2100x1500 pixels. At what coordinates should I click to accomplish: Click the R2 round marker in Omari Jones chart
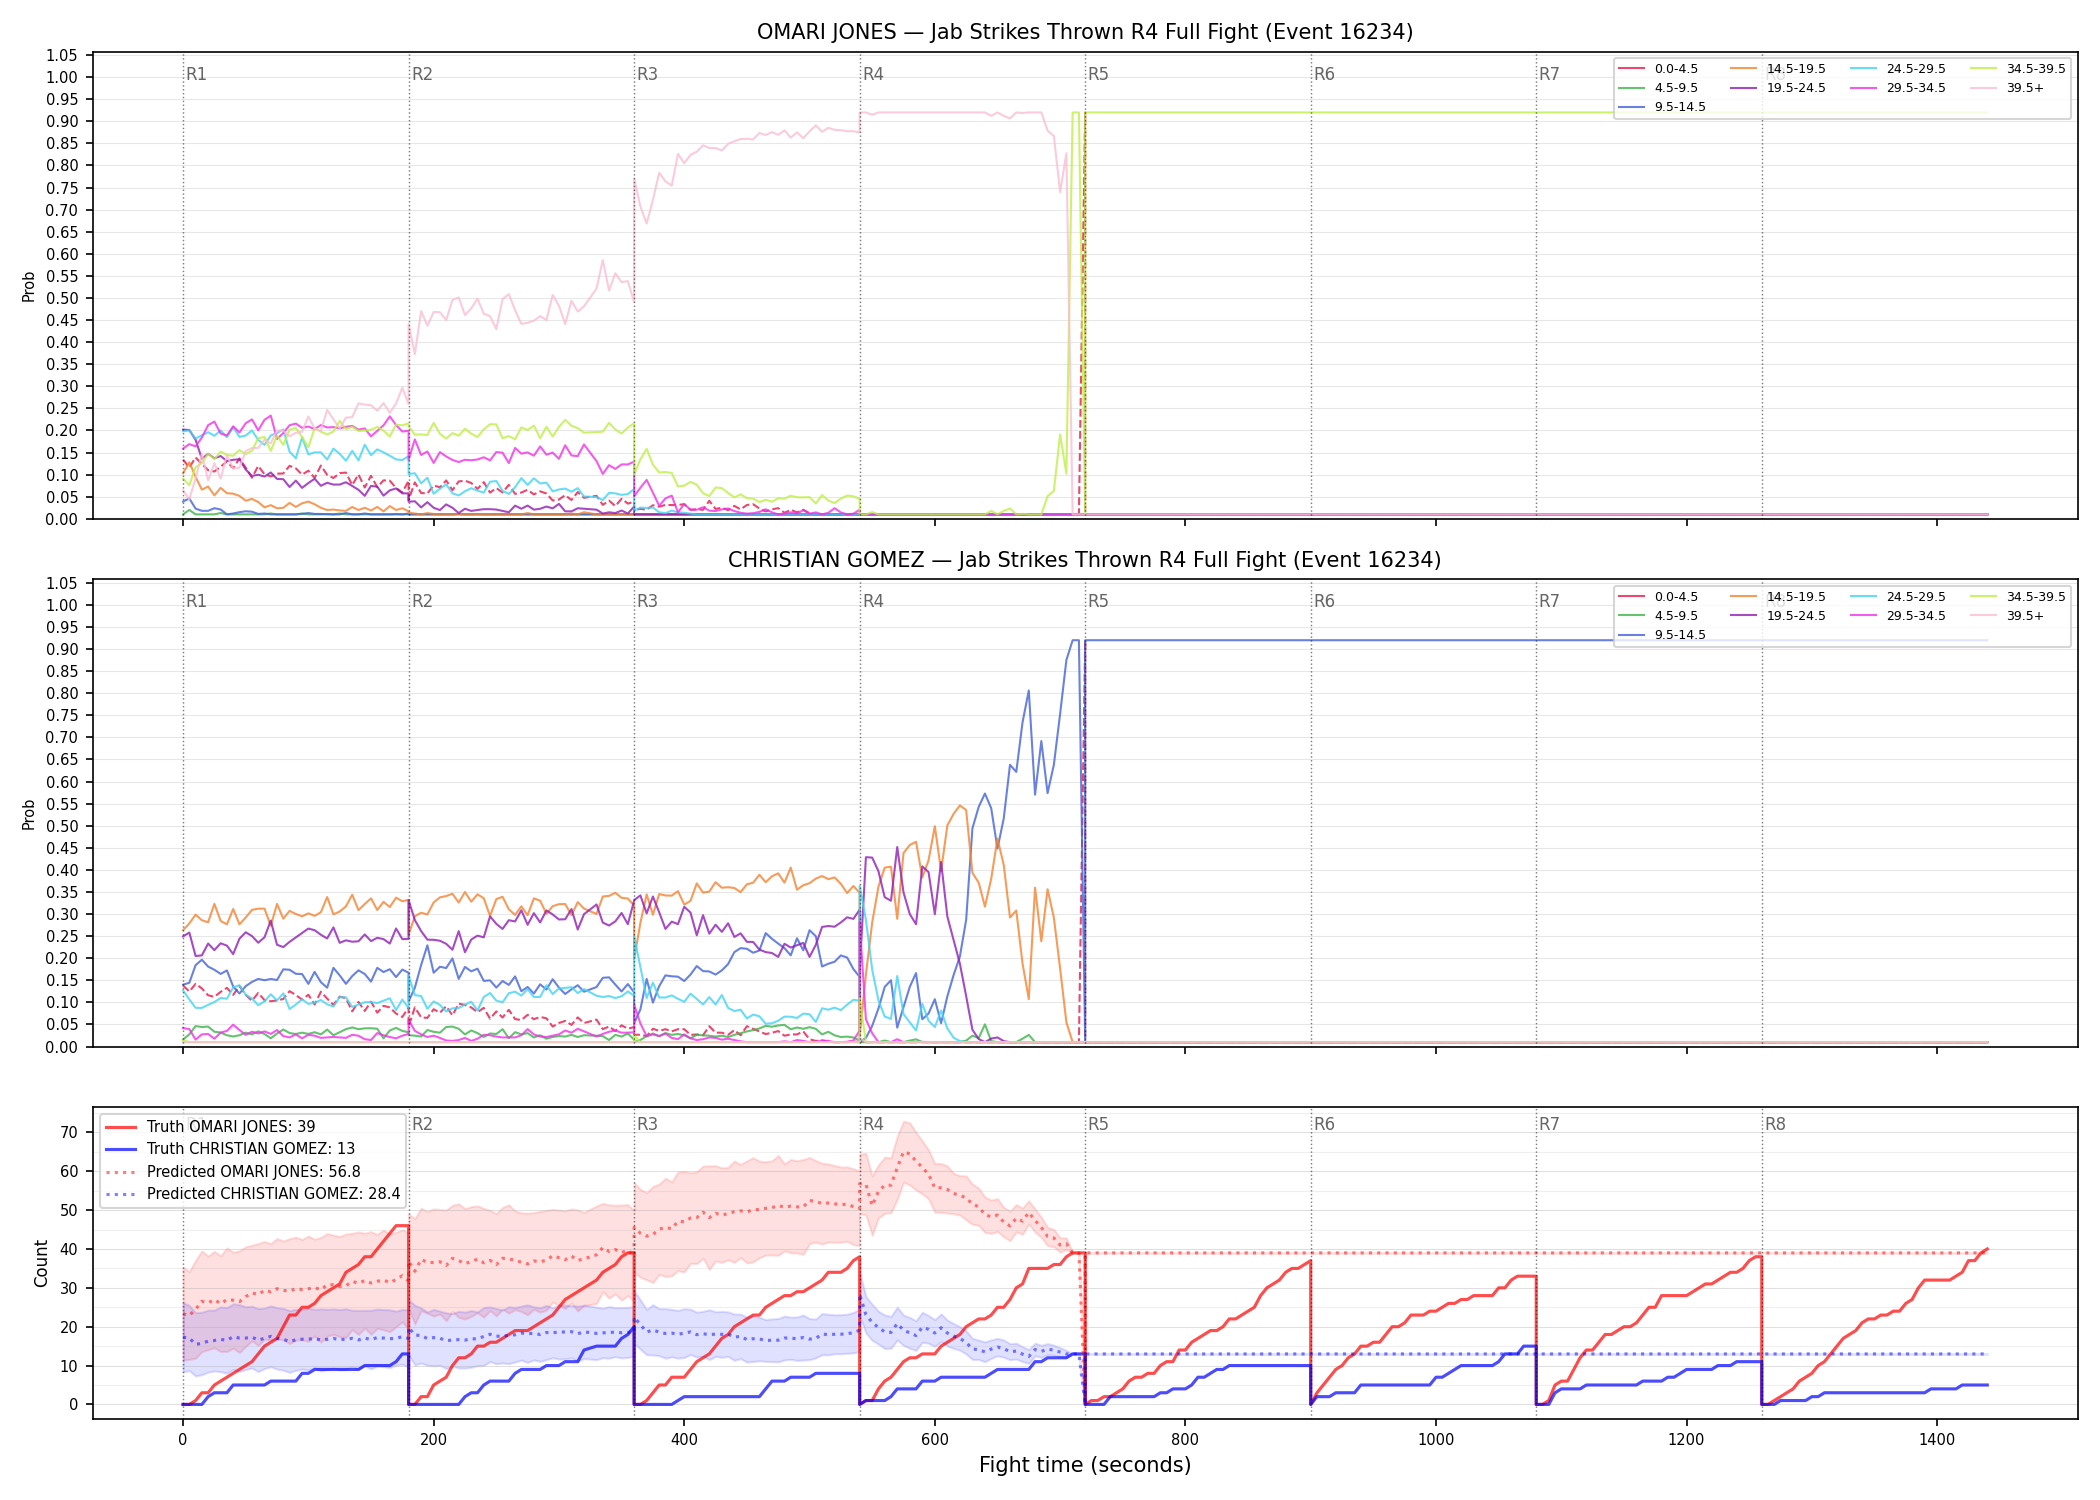click(x=422, y=74)
